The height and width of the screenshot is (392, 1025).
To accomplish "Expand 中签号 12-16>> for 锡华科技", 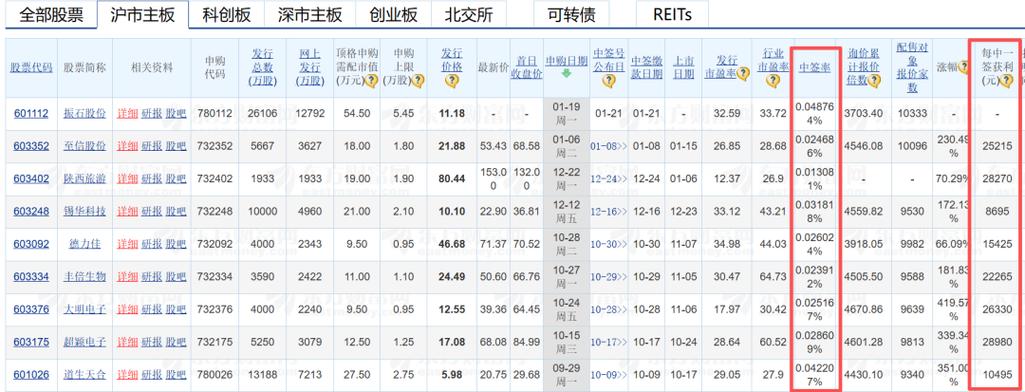I will [x=609, y=212].
